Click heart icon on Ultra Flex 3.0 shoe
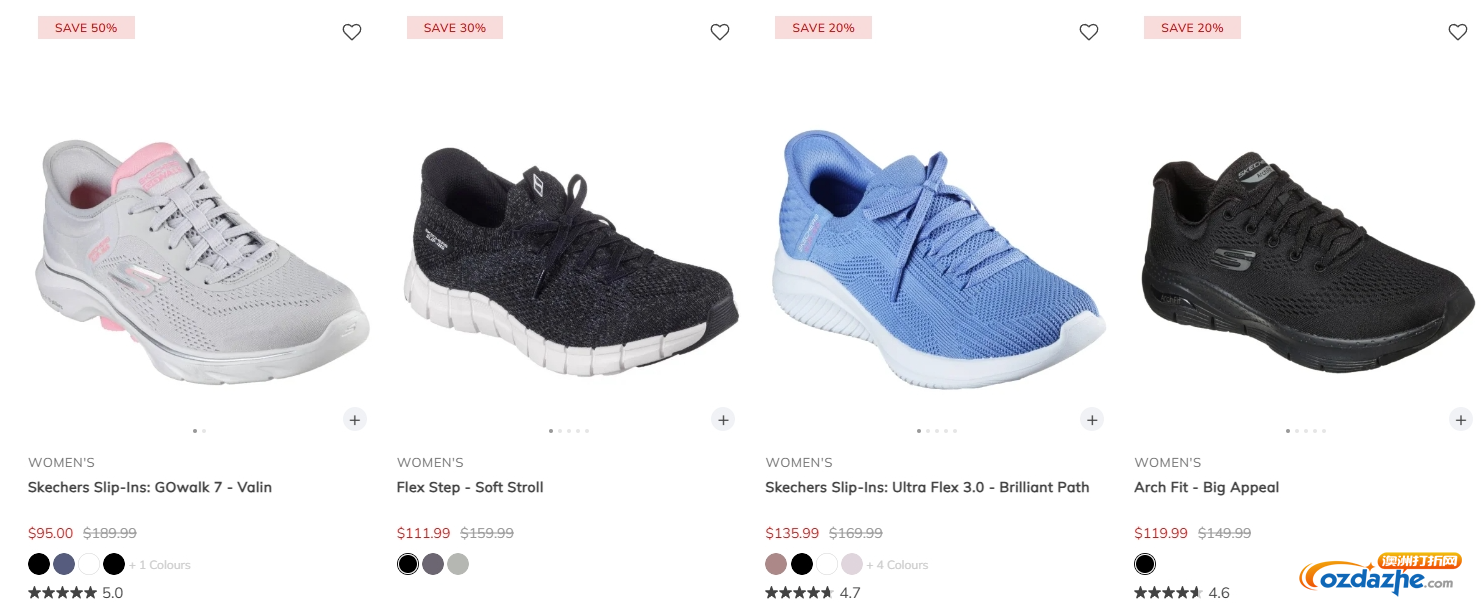Image resolution: width=1484 pixels, height=608 pixels. pos(1089,32)
